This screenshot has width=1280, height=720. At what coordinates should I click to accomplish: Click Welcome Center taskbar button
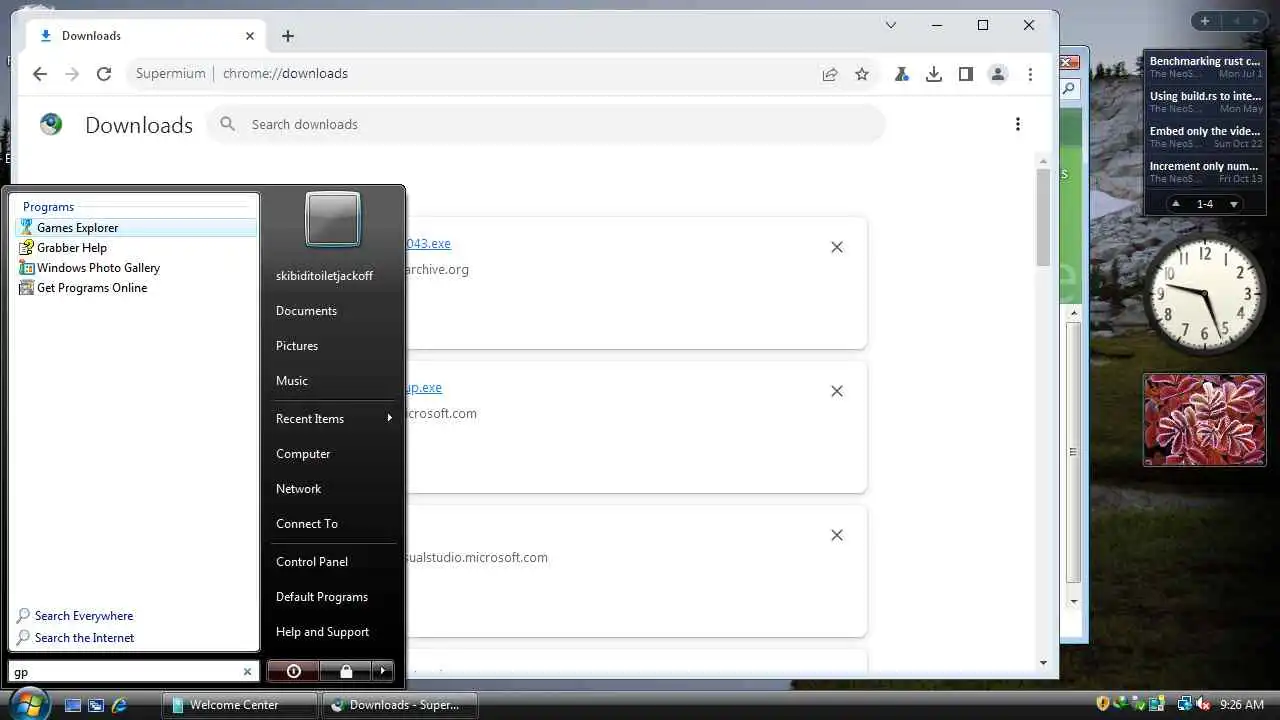pos(240,705)
